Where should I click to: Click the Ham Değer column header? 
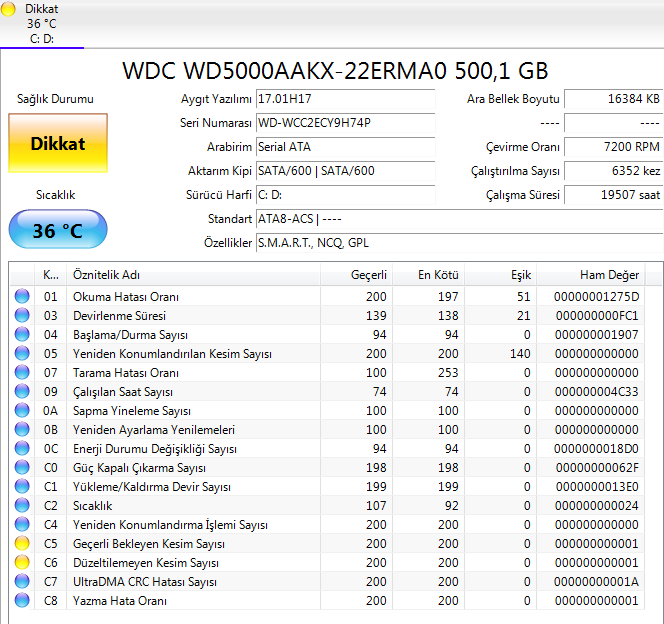591,275
